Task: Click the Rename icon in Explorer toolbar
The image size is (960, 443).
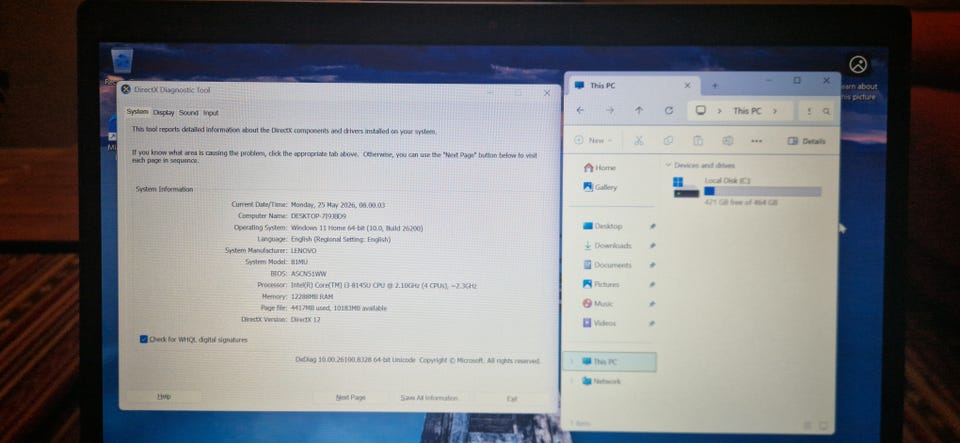Action: tap(727, 141)
